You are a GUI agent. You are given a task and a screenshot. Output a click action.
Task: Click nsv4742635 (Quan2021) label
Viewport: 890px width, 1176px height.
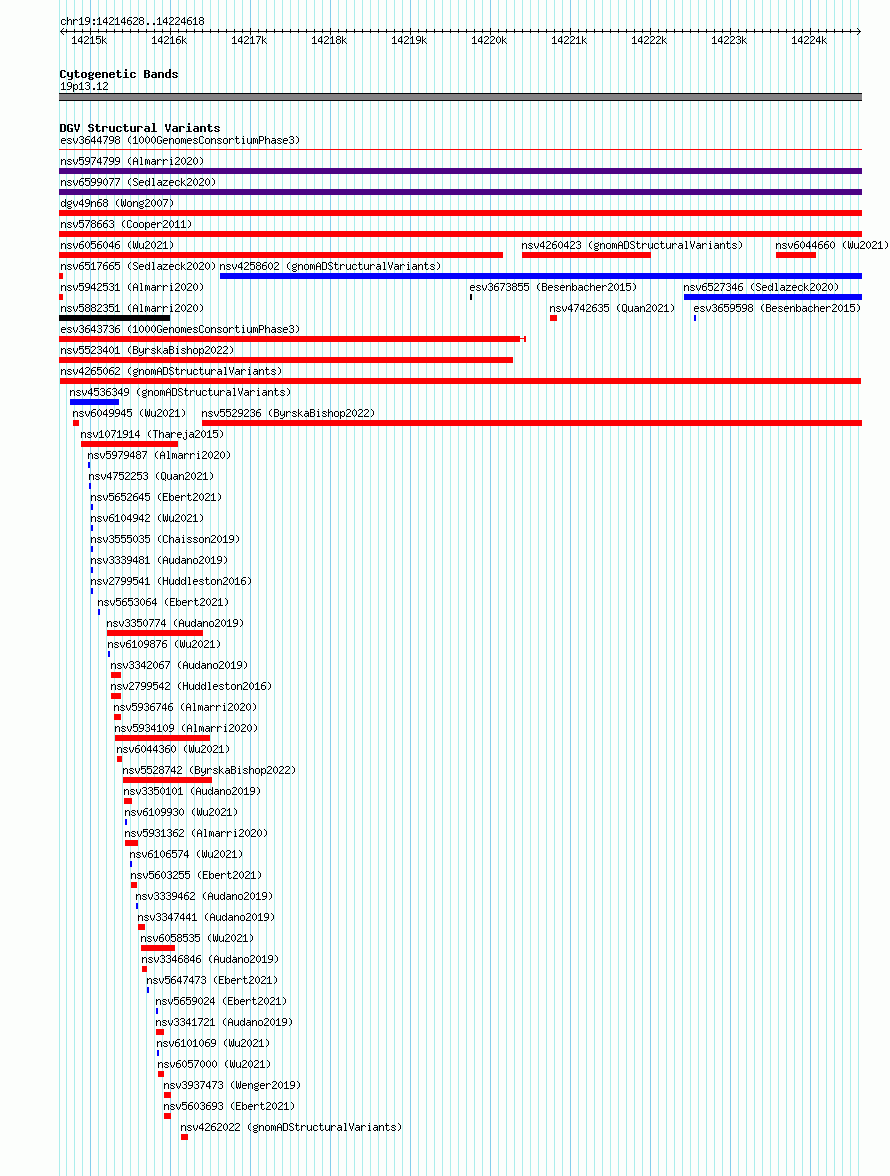pyautogui.click(x=612, y=308)
